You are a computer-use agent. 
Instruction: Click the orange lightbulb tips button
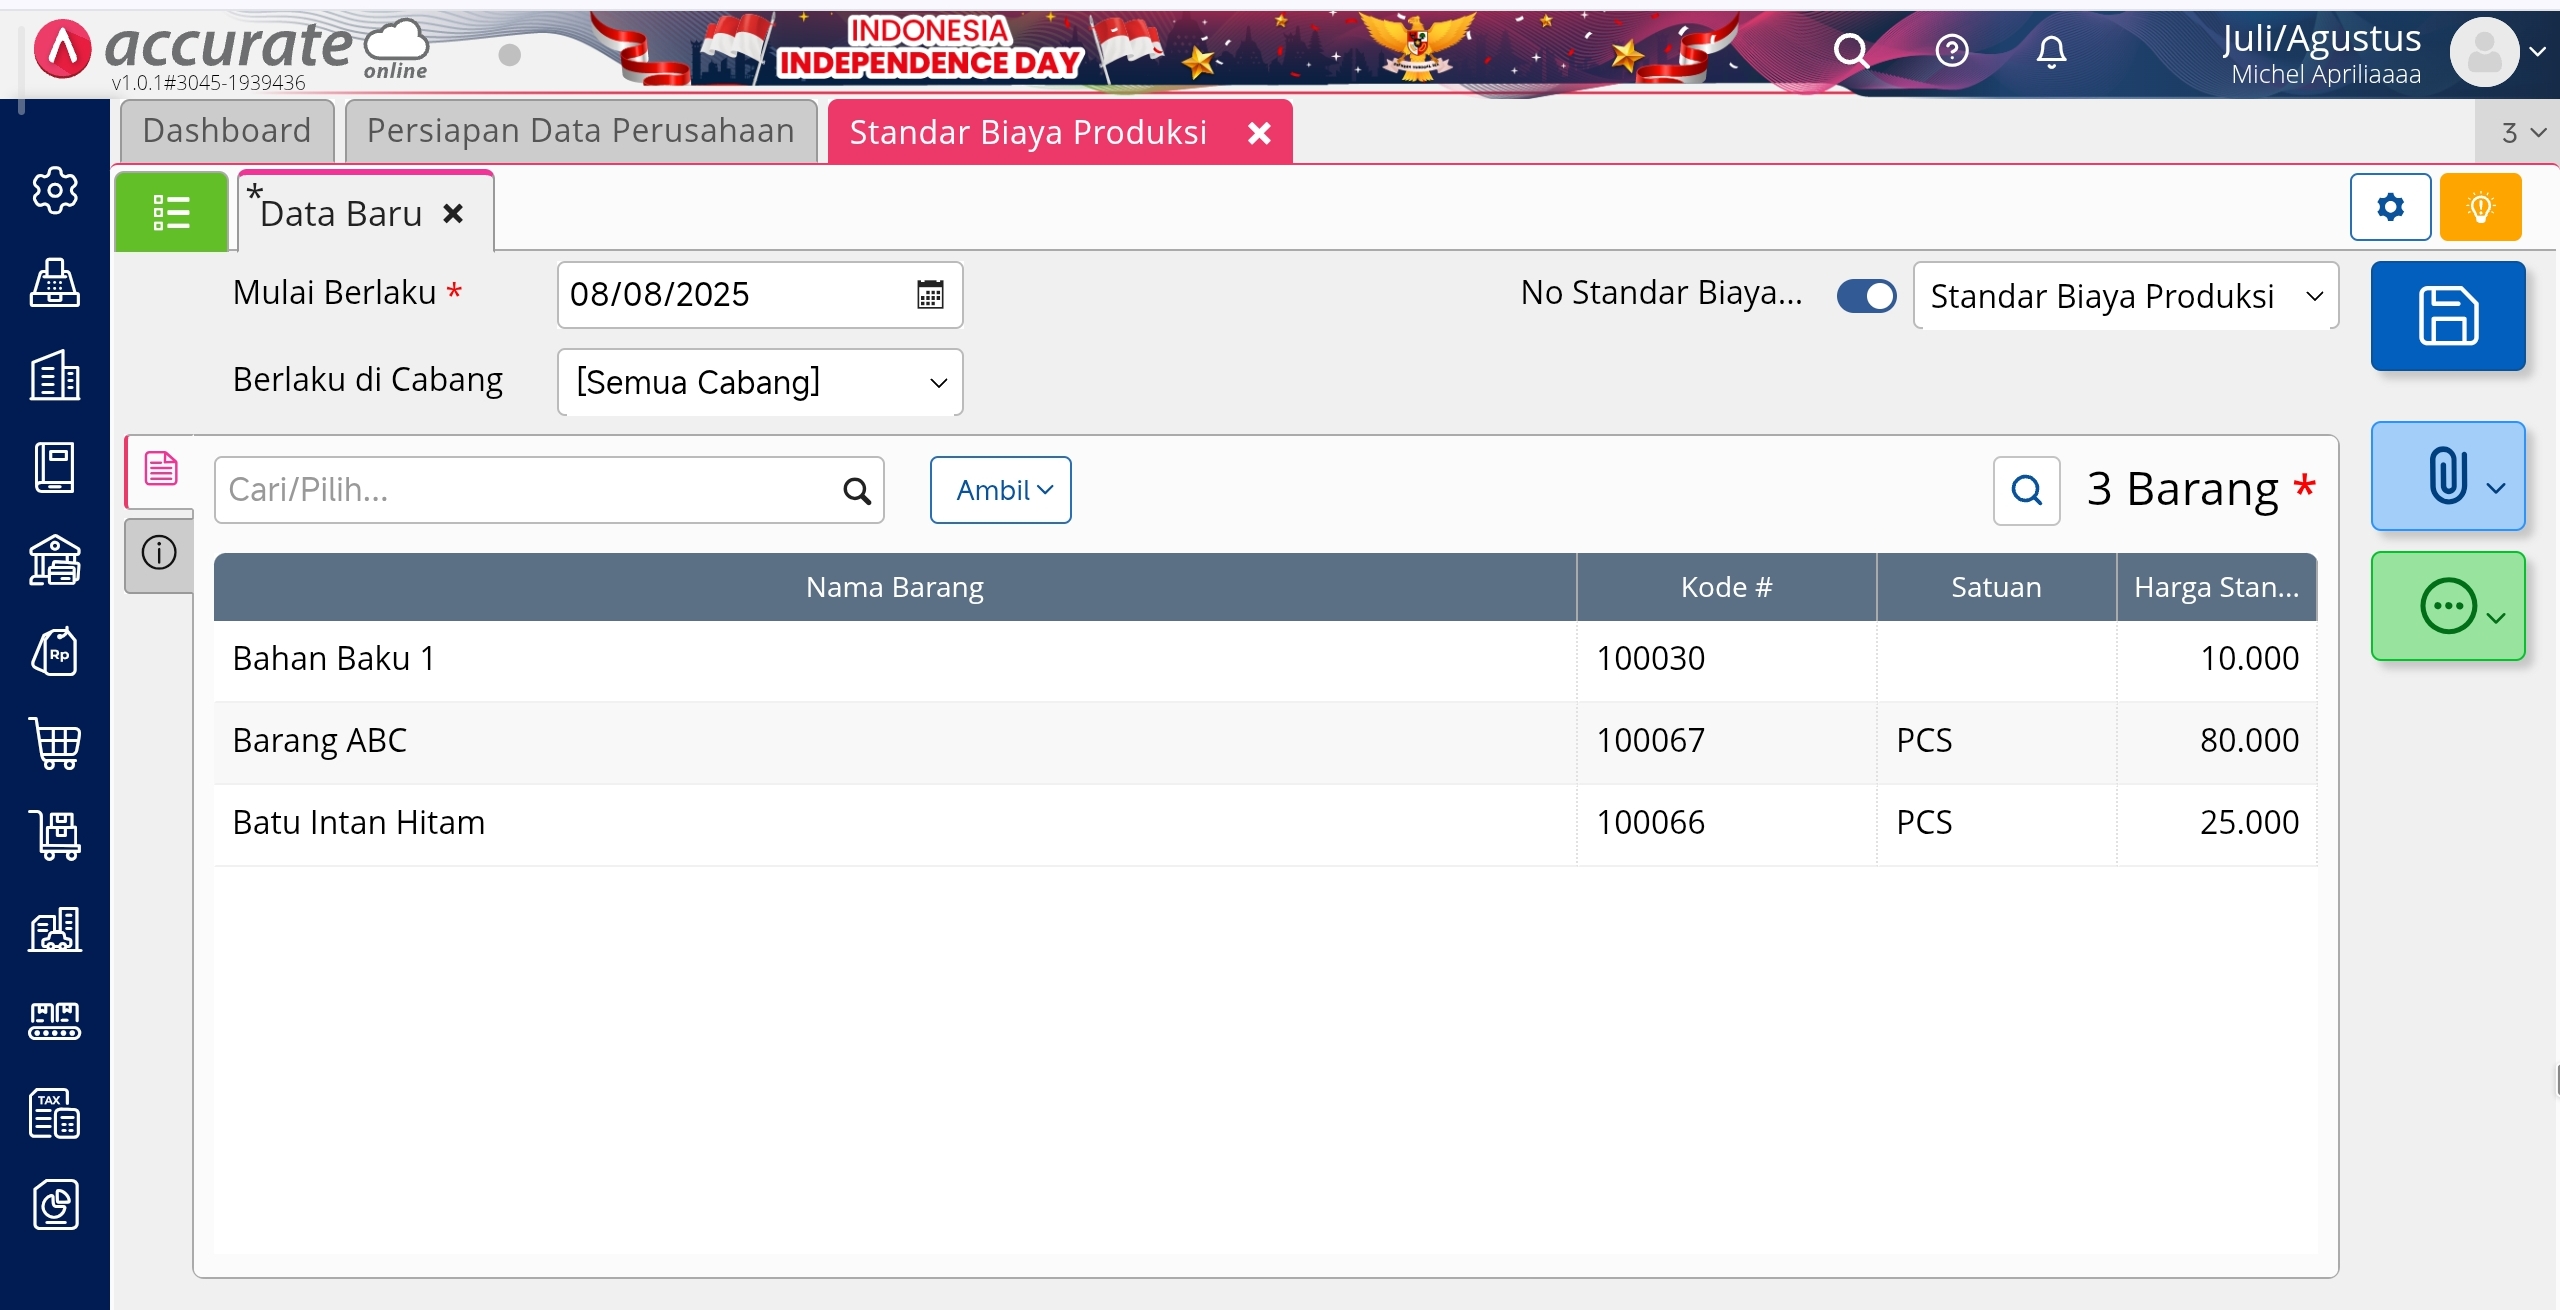[x=2480, y=207]
